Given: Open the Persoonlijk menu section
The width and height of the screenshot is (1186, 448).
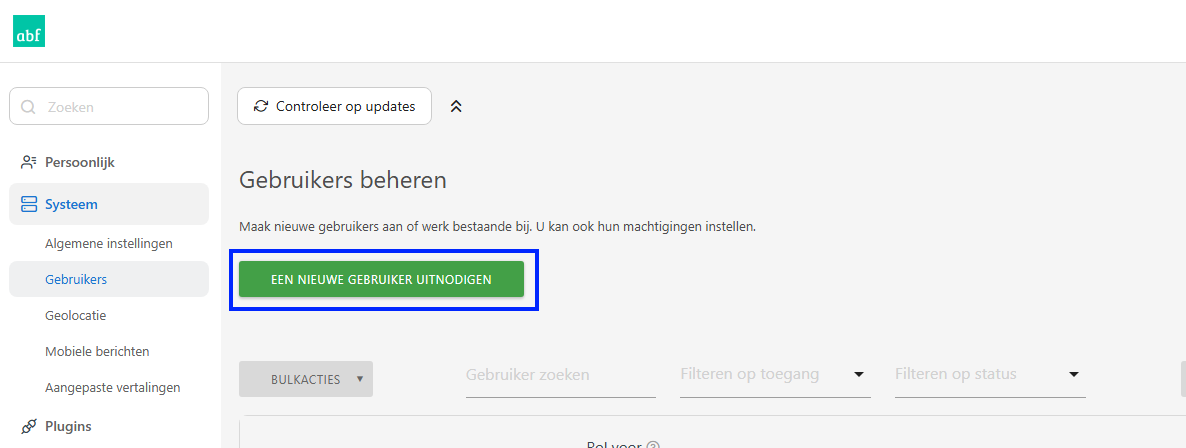Looking at the screenshot, I should click(x=109, y=162).
